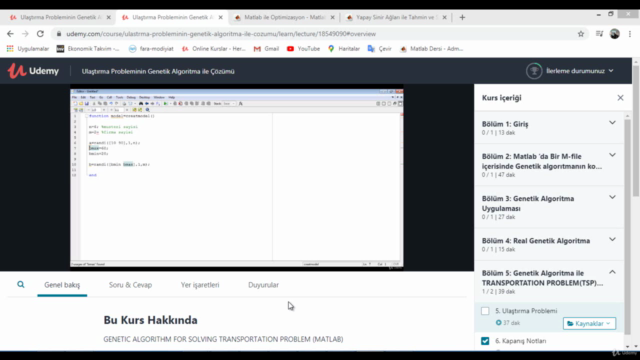This screenshot has height=360, width=640.
Task: Open the YouTube bookmark
Action: click(303, 49)
